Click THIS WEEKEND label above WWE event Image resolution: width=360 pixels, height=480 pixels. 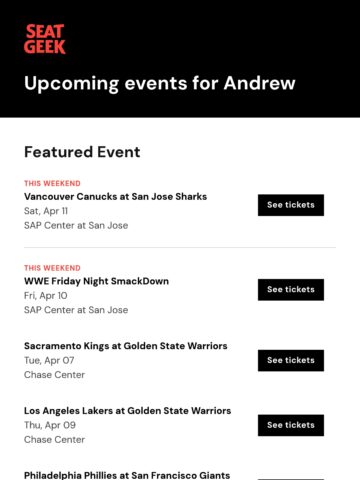click(52, 268)
